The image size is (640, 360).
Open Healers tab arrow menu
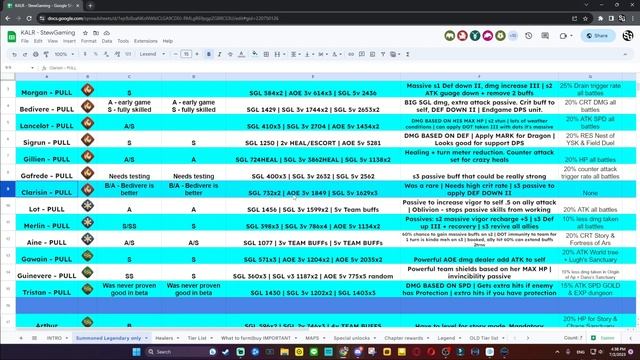(x=178, y=338)
